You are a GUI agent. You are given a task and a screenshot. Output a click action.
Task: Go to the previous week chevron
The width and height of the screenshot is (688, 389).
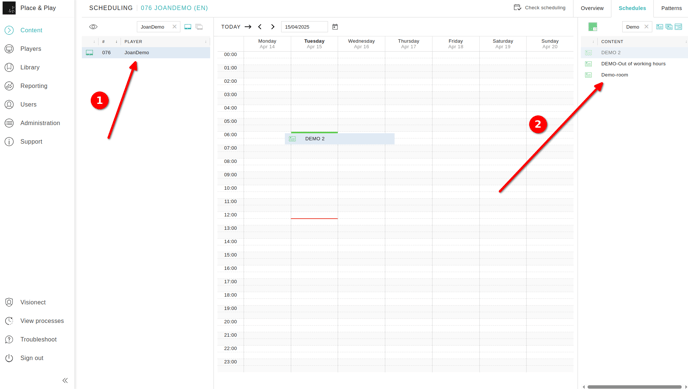pos(260,27)
